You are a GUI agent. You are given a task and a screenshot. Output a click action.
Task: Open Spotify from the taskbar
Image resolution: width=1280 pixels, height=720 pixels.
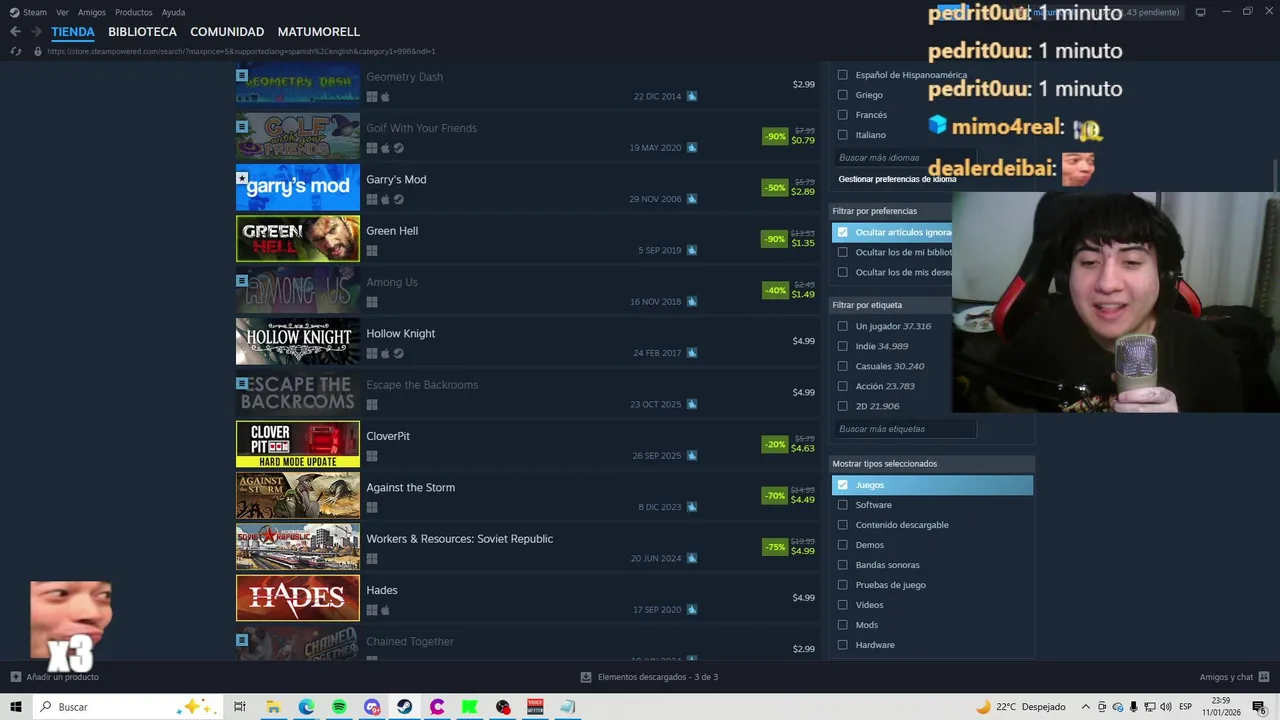point(339,707)
